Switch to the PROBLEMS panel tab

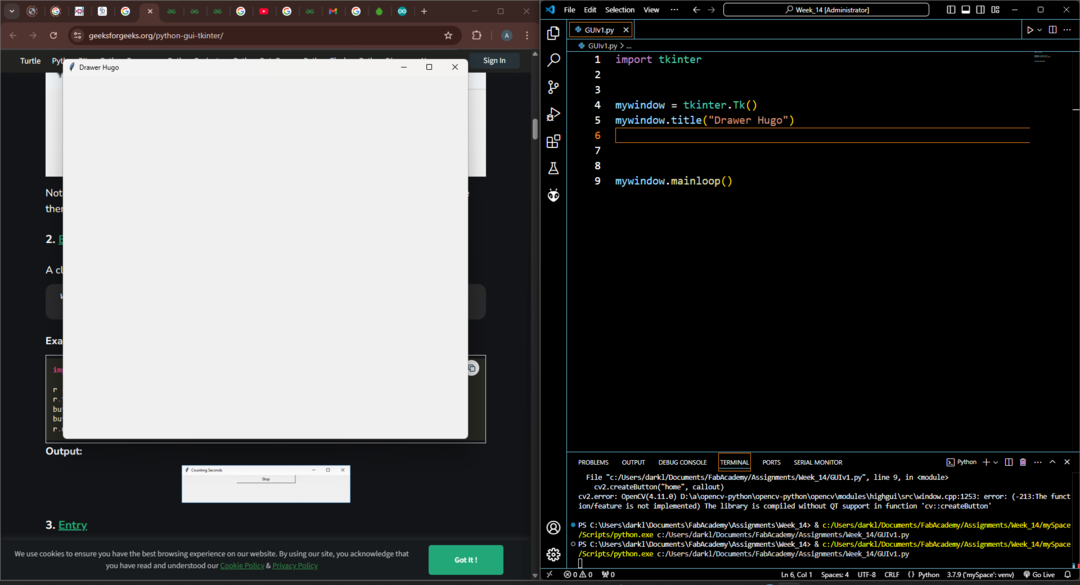593,462
